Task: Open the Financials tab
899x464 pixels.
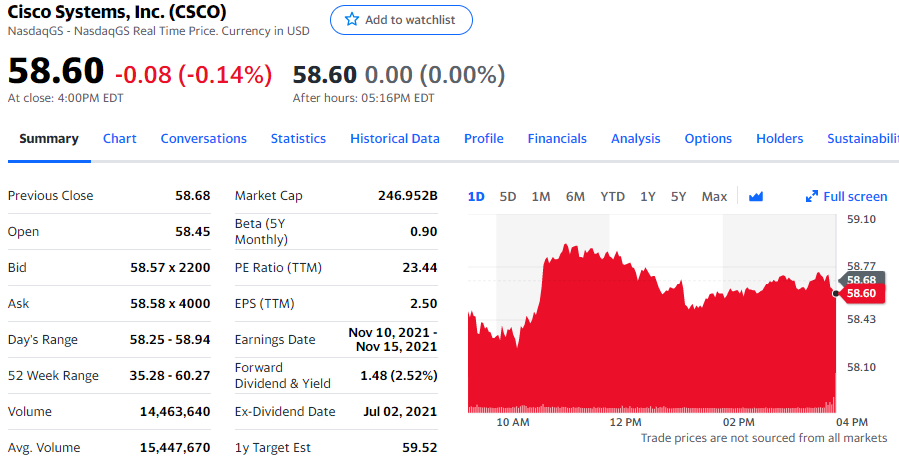Action: click(x=557, y=139)
